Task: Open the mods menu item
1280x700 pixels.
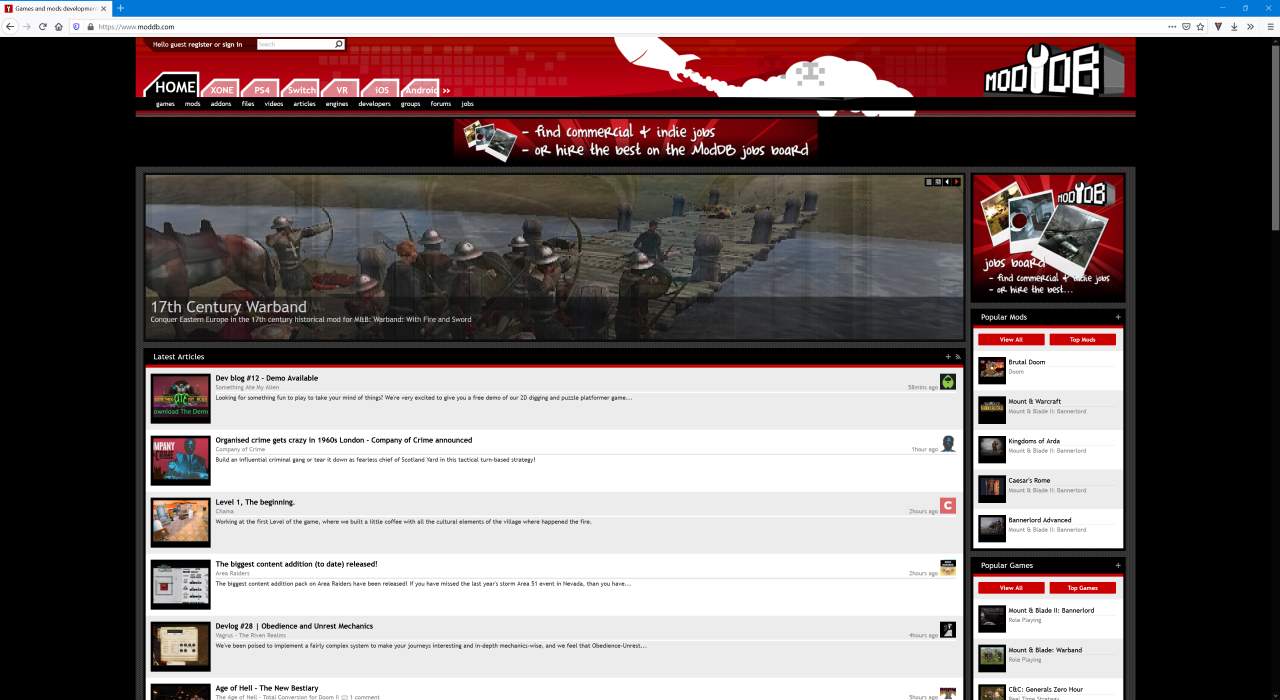Action: coord(192,104)
